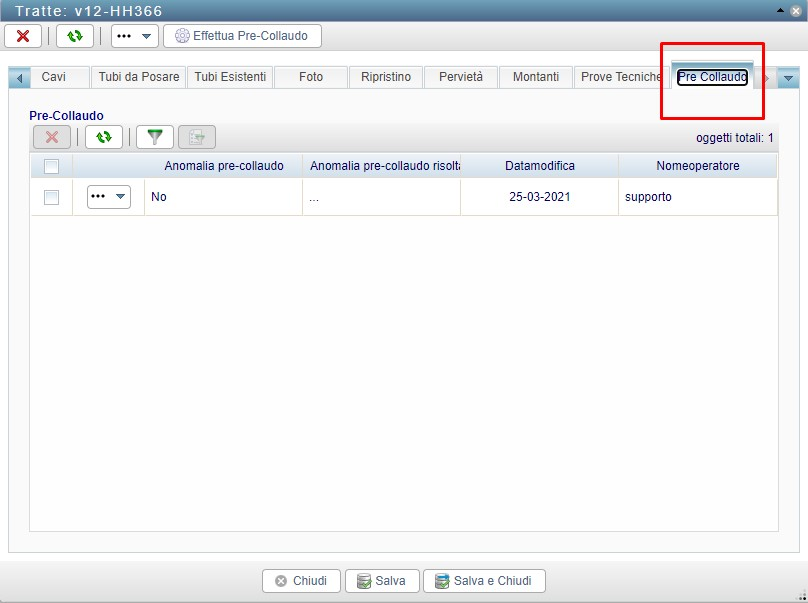Expand the tab list dropdown arrow
This screenshot has height=603, width=808.
[788, 78]
